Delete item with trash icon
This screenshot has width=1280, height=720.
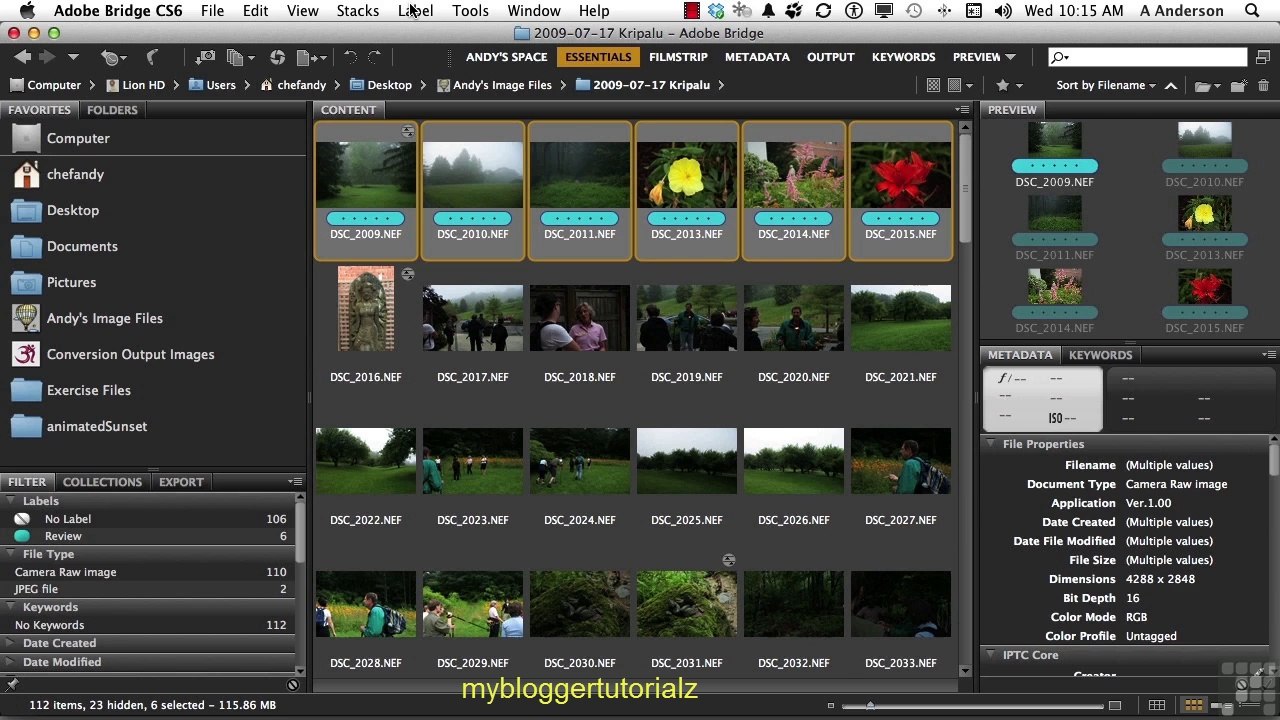click(x=1262, y=85)
